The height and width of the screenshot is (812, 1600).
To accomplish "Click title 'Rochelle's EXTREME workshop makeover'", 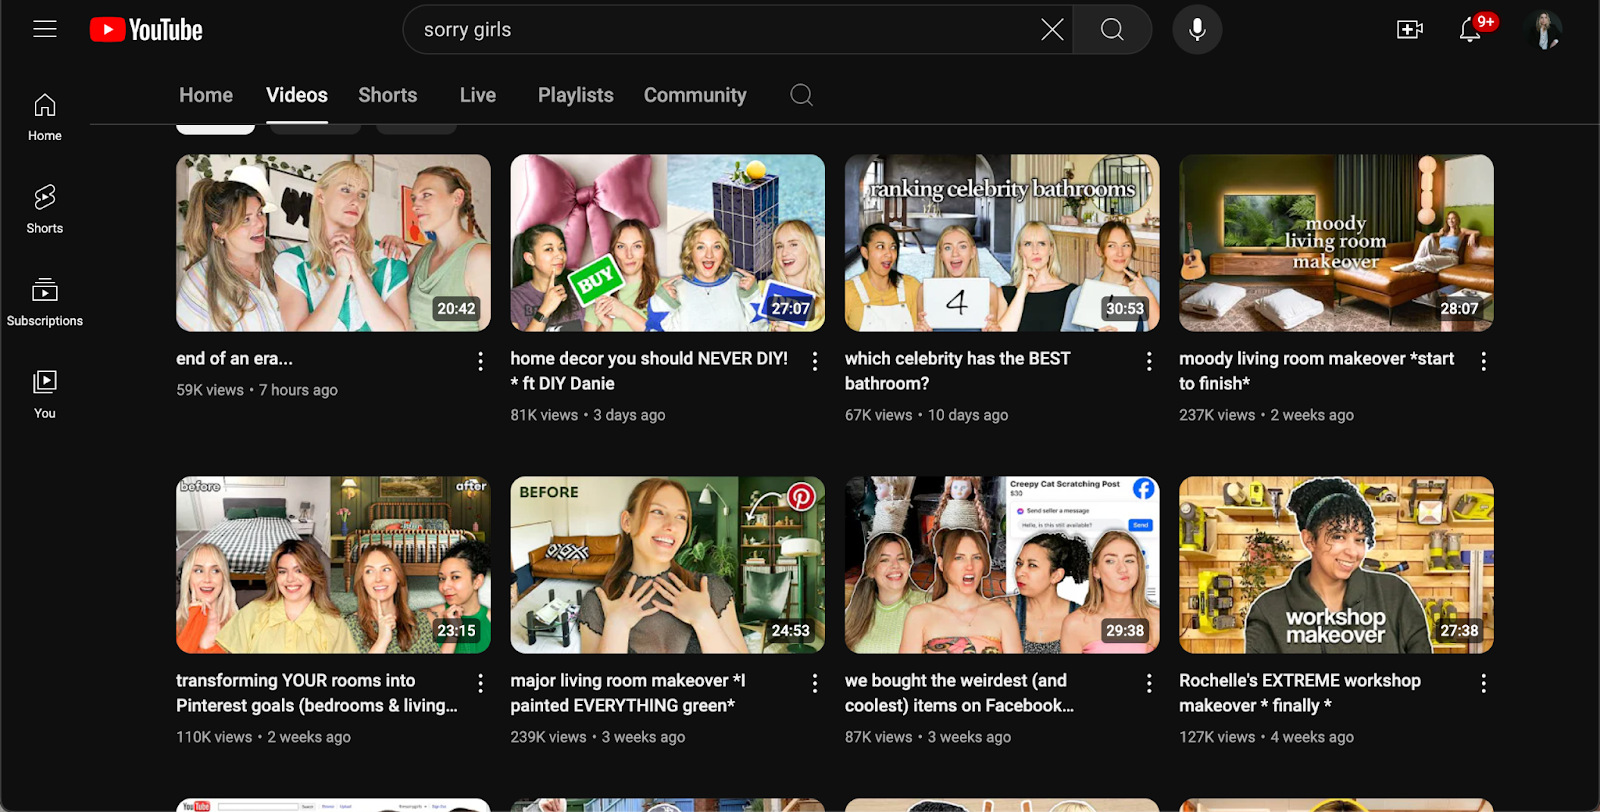I will pos(1300,693).
